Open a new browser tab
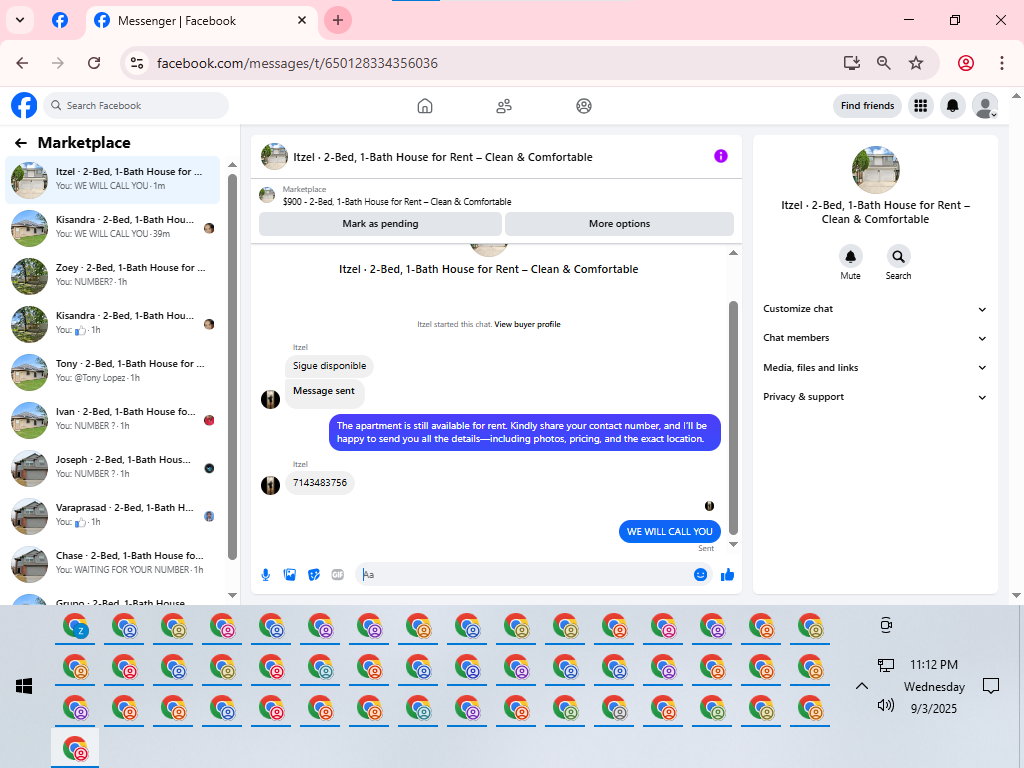The height and width of the screenshot is (768, 1024). tap(338, 20)
